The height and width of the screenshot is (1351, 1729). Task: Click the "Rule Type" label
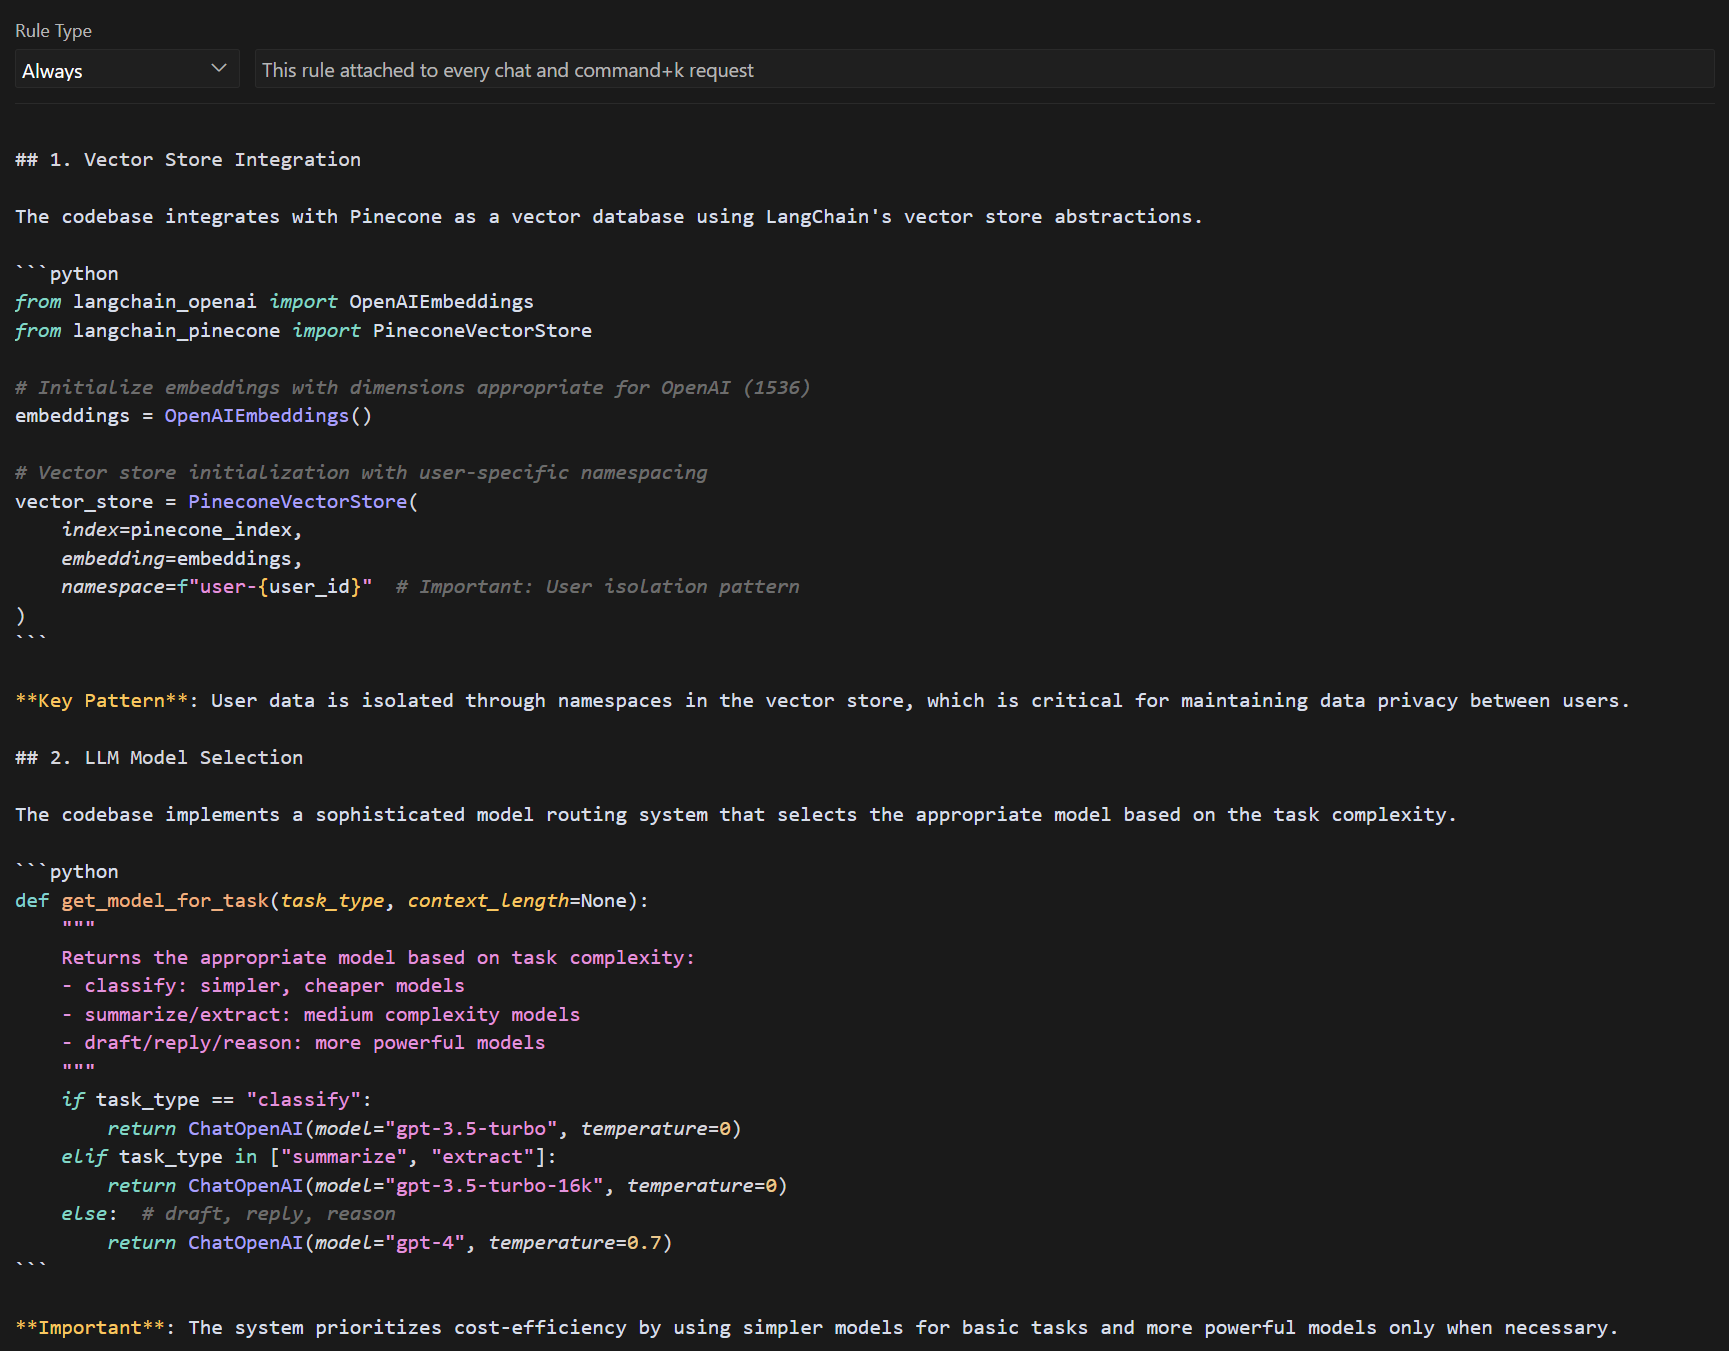53,30
